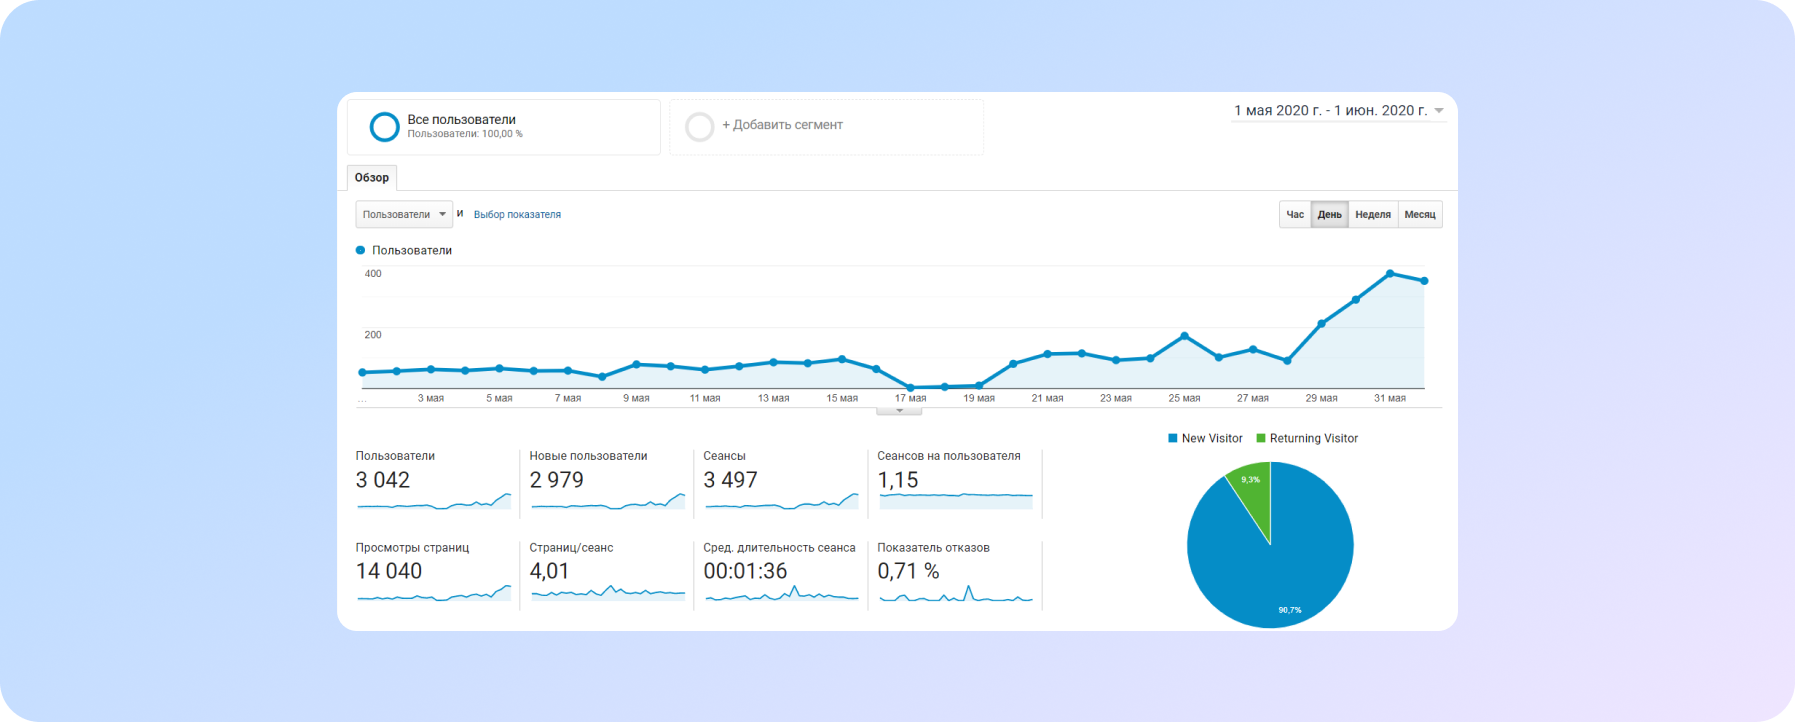
Task: Click the last data point on the chart
Action: [1424, 281]
